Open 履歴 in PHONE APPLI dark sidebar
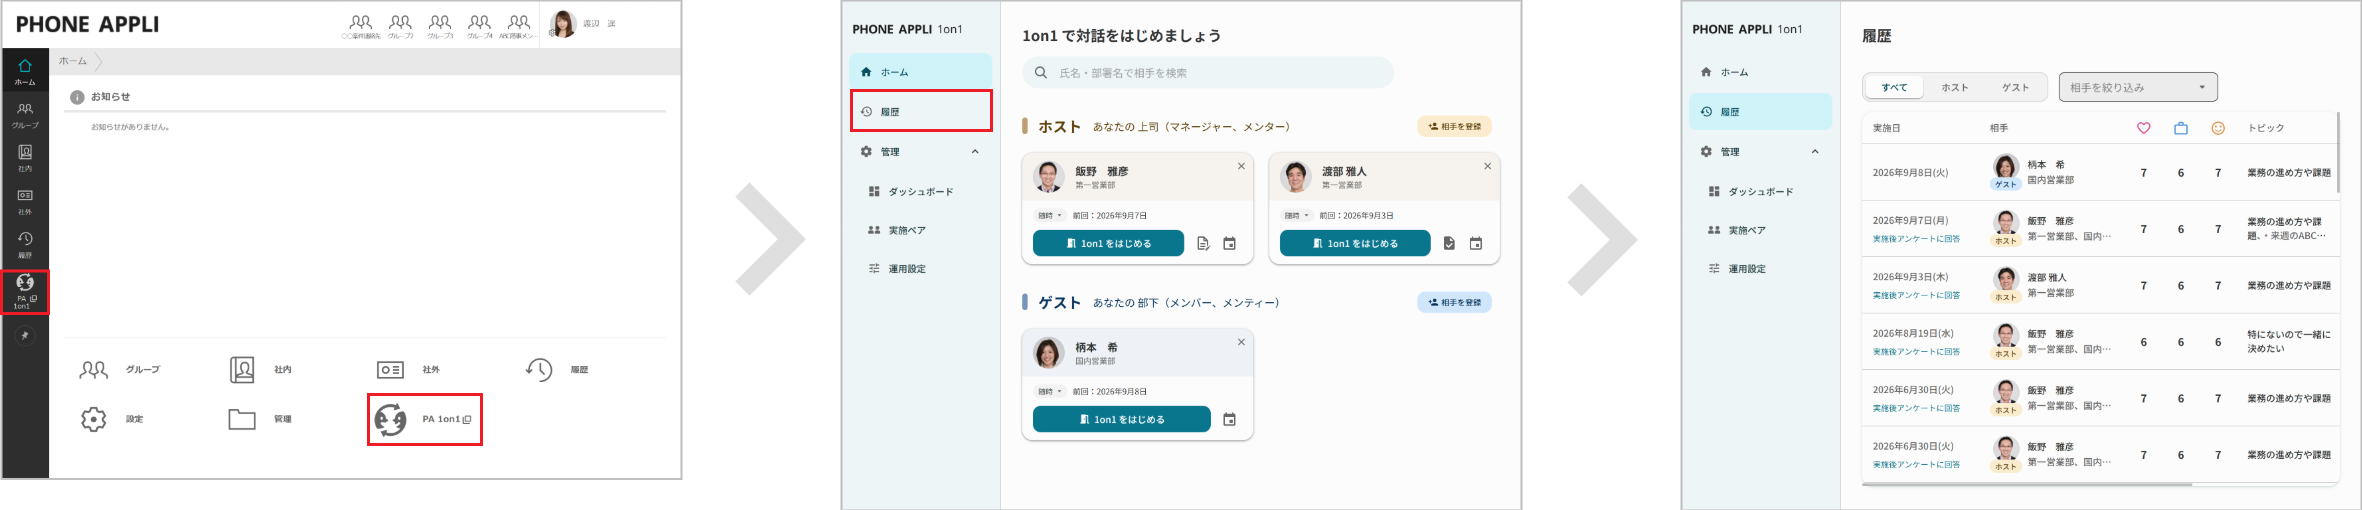The image size is (2362, 510). click(x=25, y=244)
